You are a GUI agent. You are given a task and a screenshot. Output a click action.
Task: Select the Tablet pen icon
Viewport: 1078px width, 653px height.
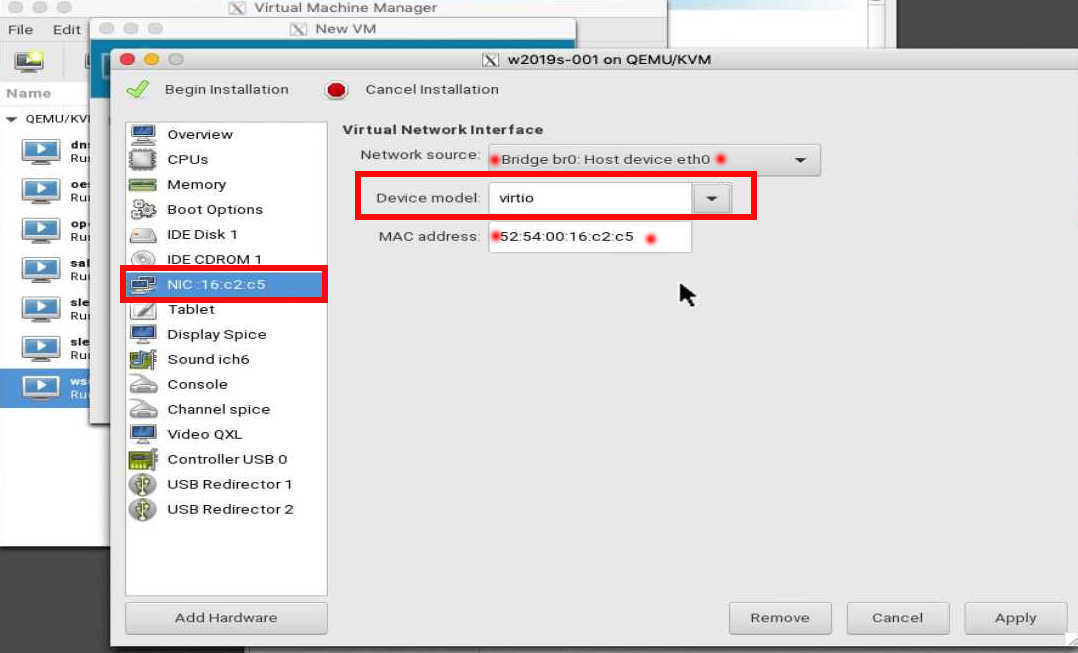(143, 309)
